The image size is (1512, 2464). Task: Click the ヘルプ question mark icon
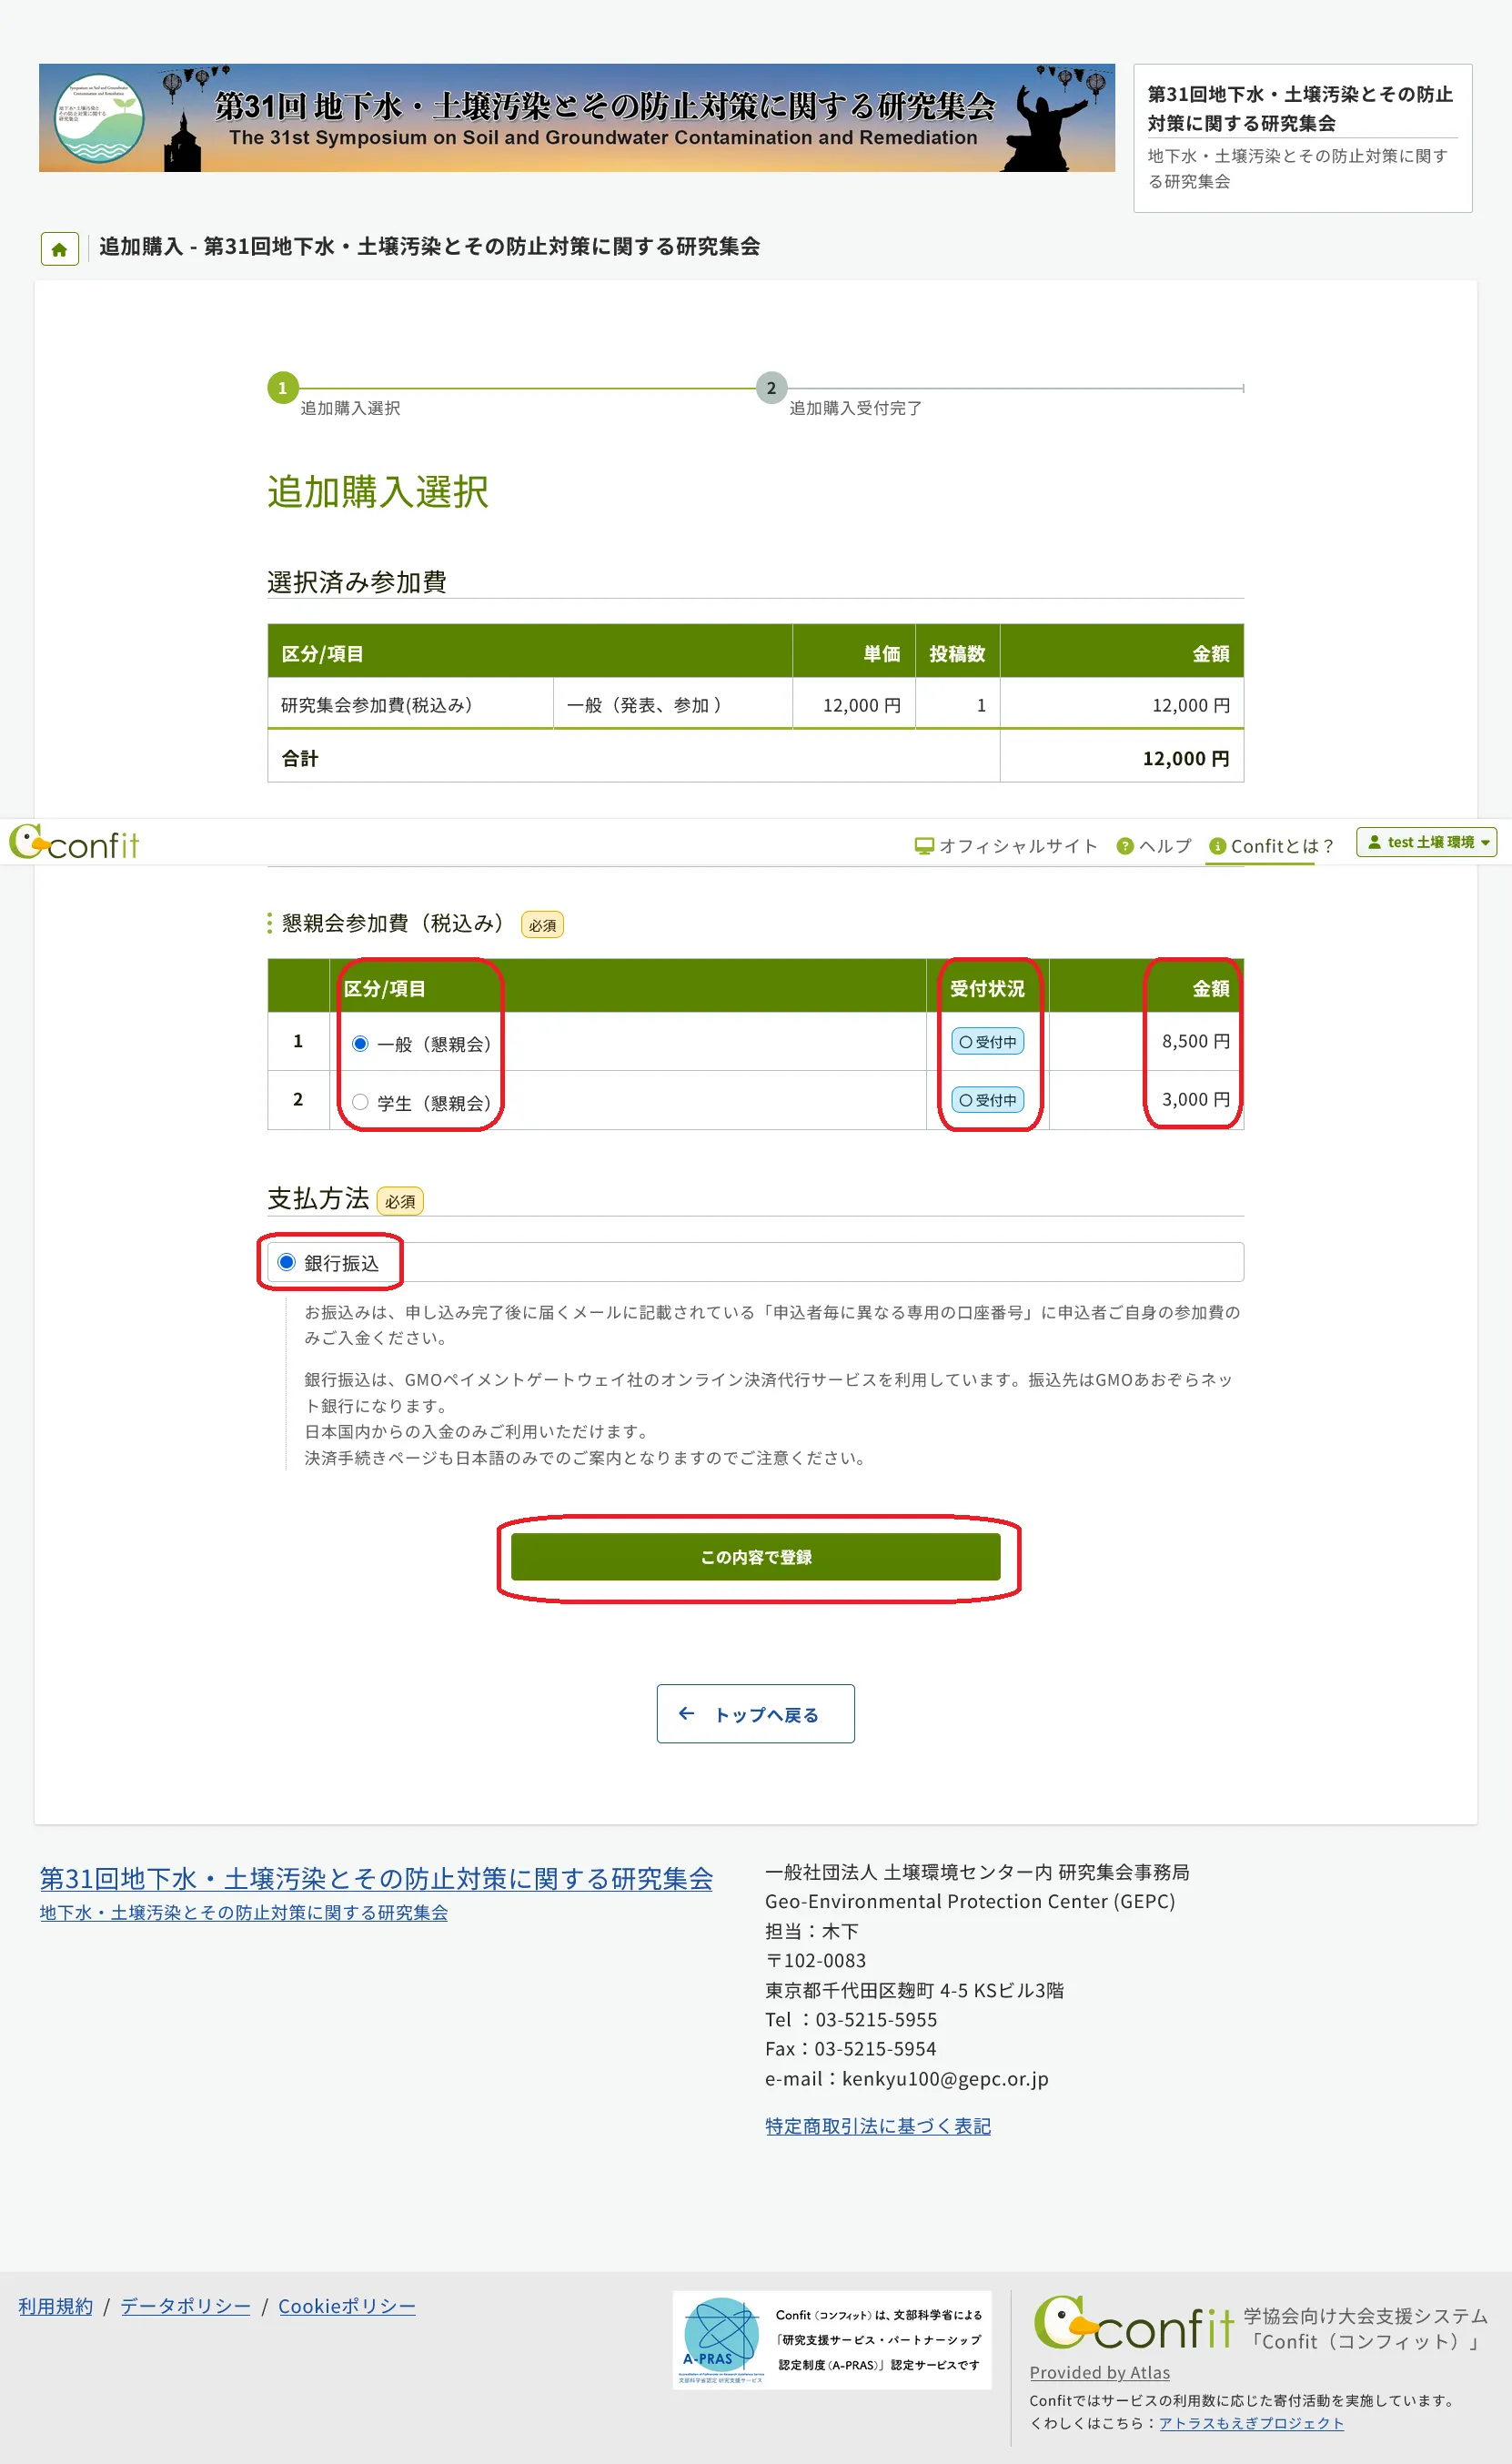pyautogui.click(x=1125, y=846)
